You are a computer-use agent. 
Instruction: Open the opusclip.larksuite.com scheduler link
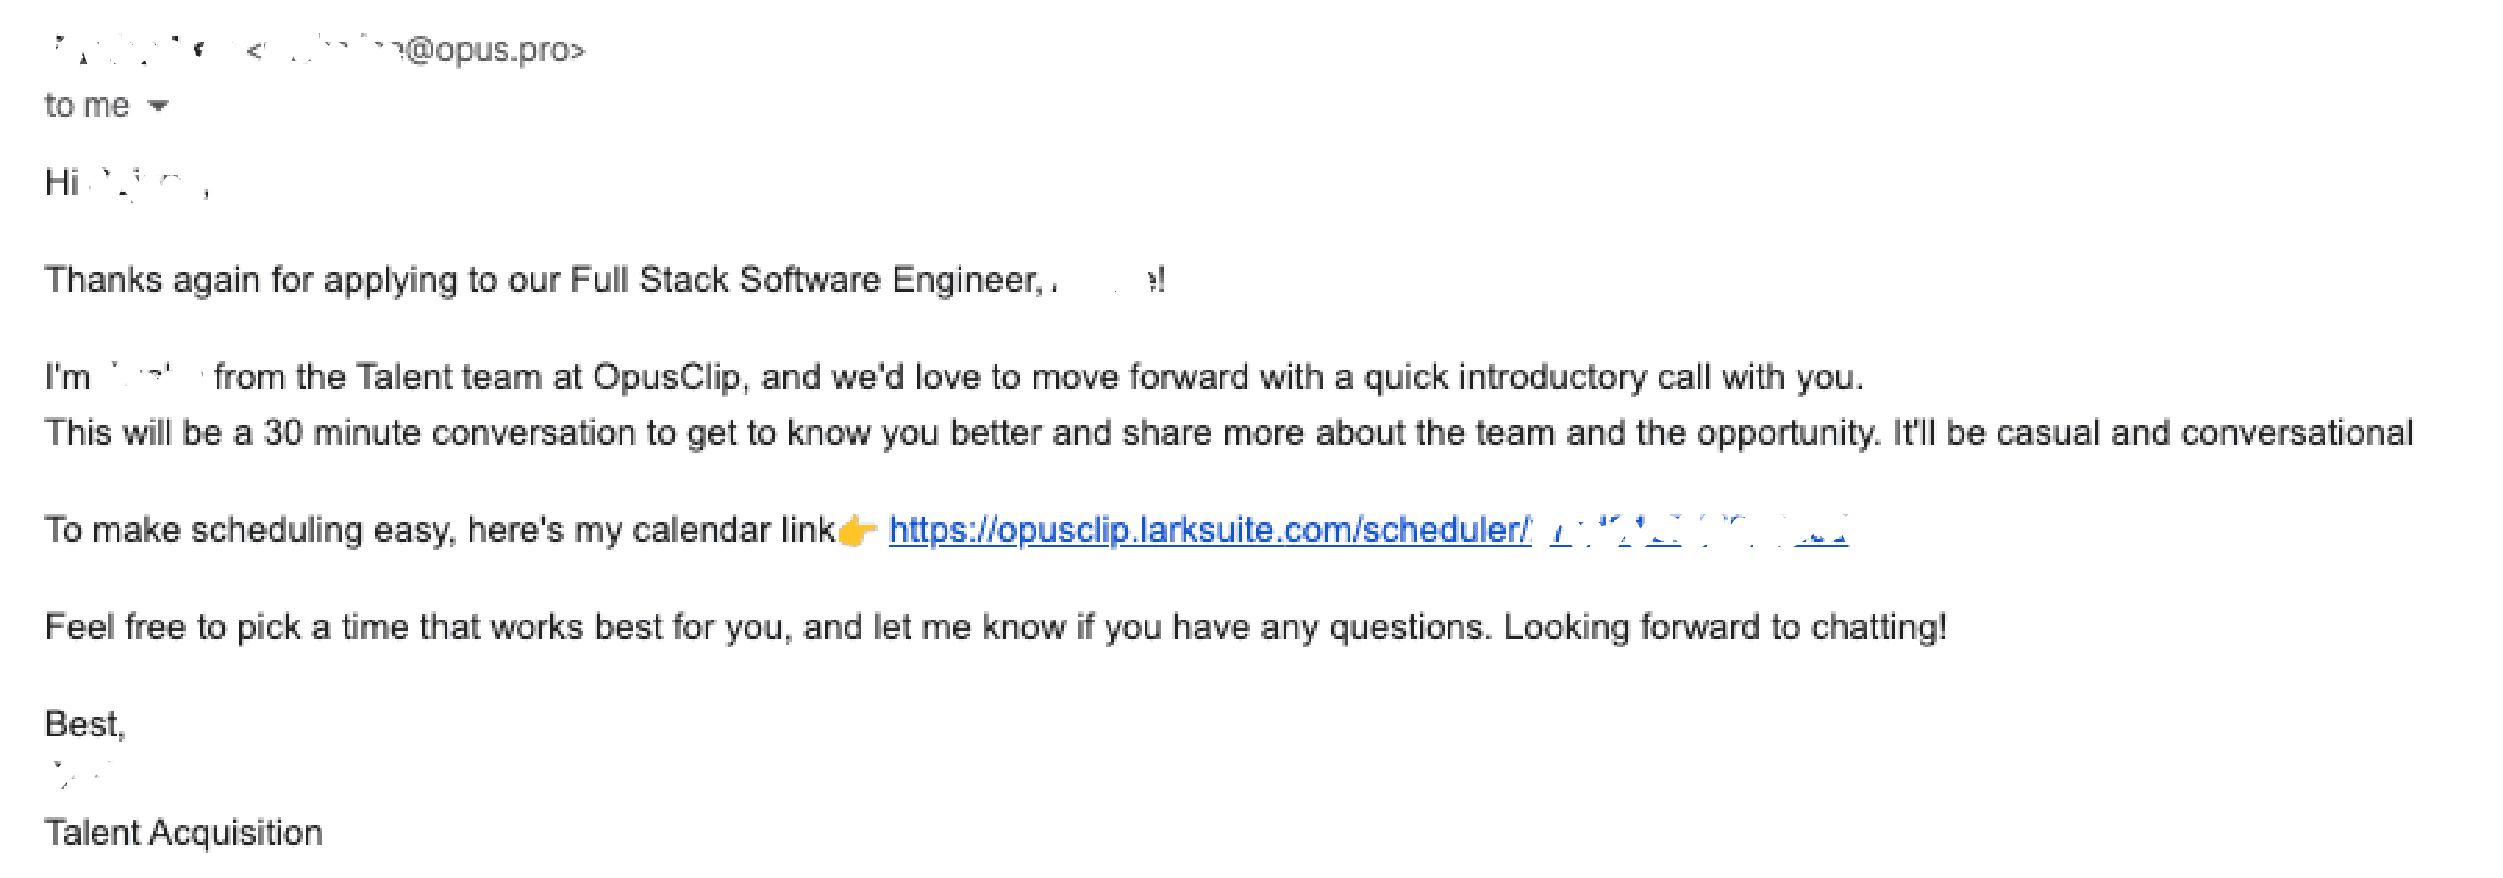click(1208, 529)
